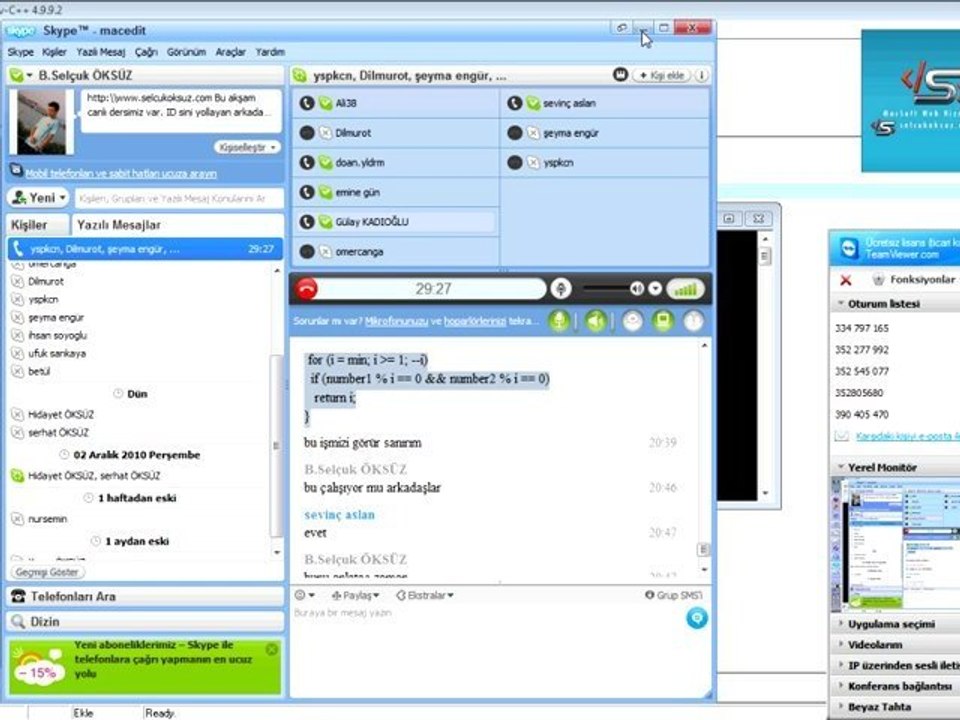Open Skype menu
The image size is (960, 720).
20,52
